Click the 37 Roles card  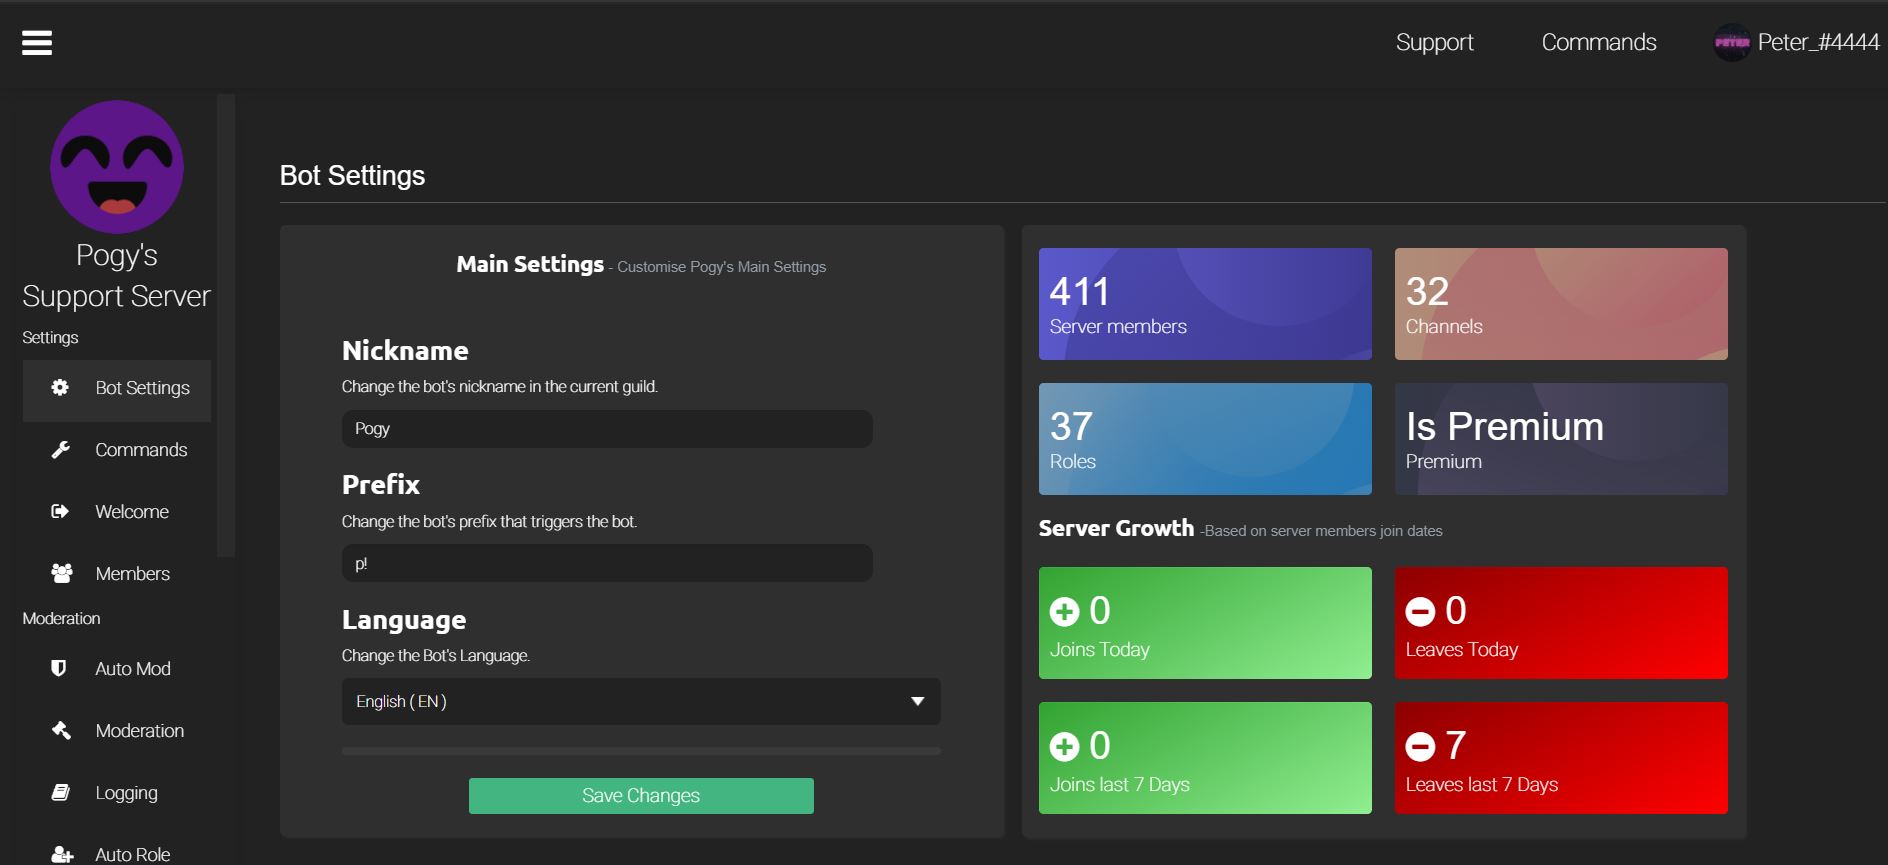pos(1205,439)
